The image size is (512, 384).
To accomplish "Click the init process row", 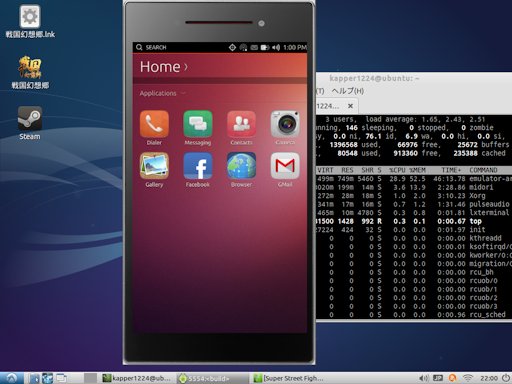I will [x=414, y=230].
